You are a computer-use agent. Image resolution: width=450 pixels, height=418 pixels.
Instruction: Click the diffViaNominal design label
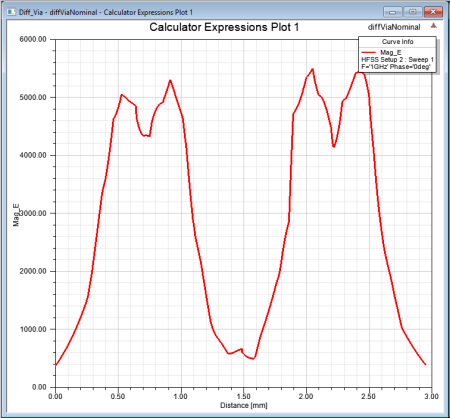click(394, 27)
